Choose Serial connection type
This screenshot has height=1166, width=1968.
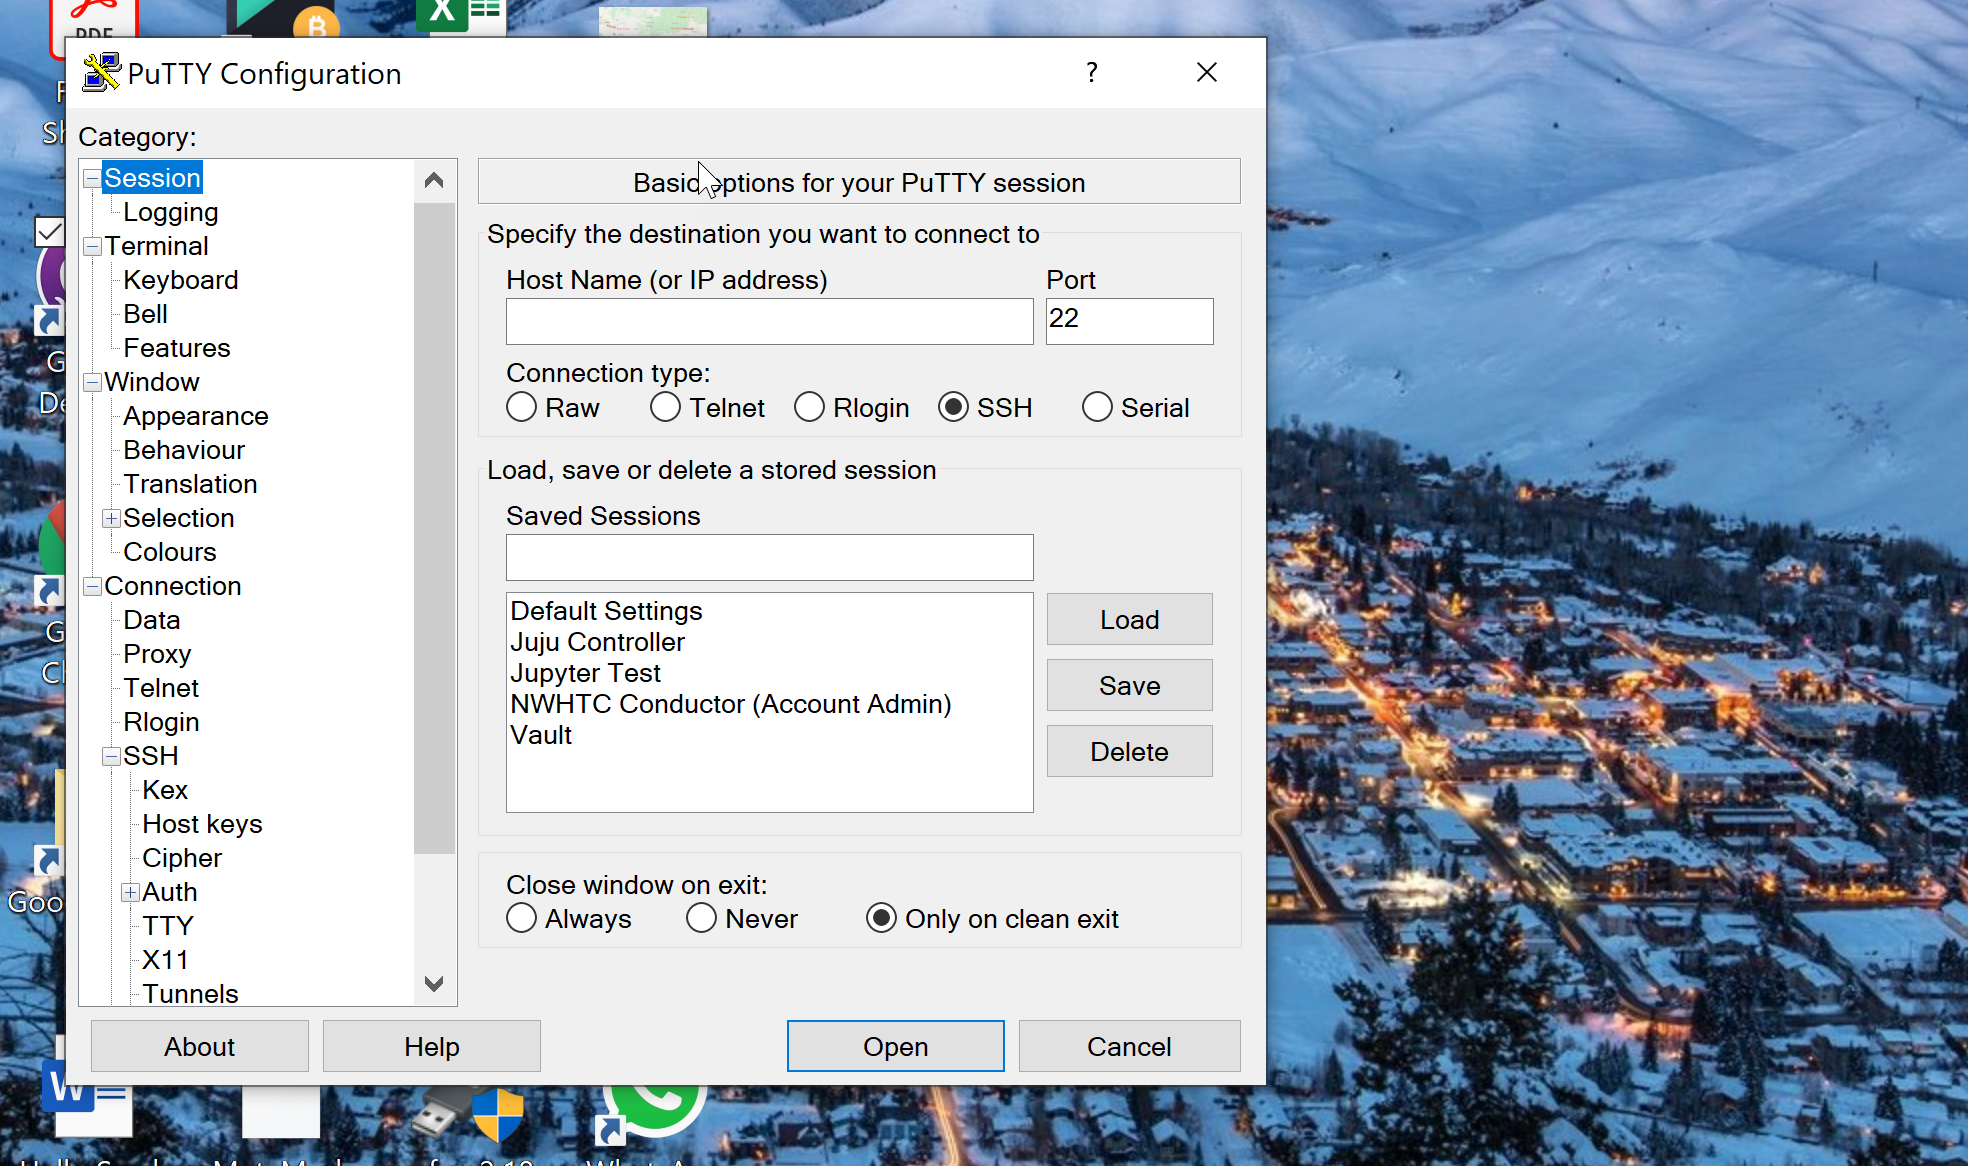(x=1097, y=408)
